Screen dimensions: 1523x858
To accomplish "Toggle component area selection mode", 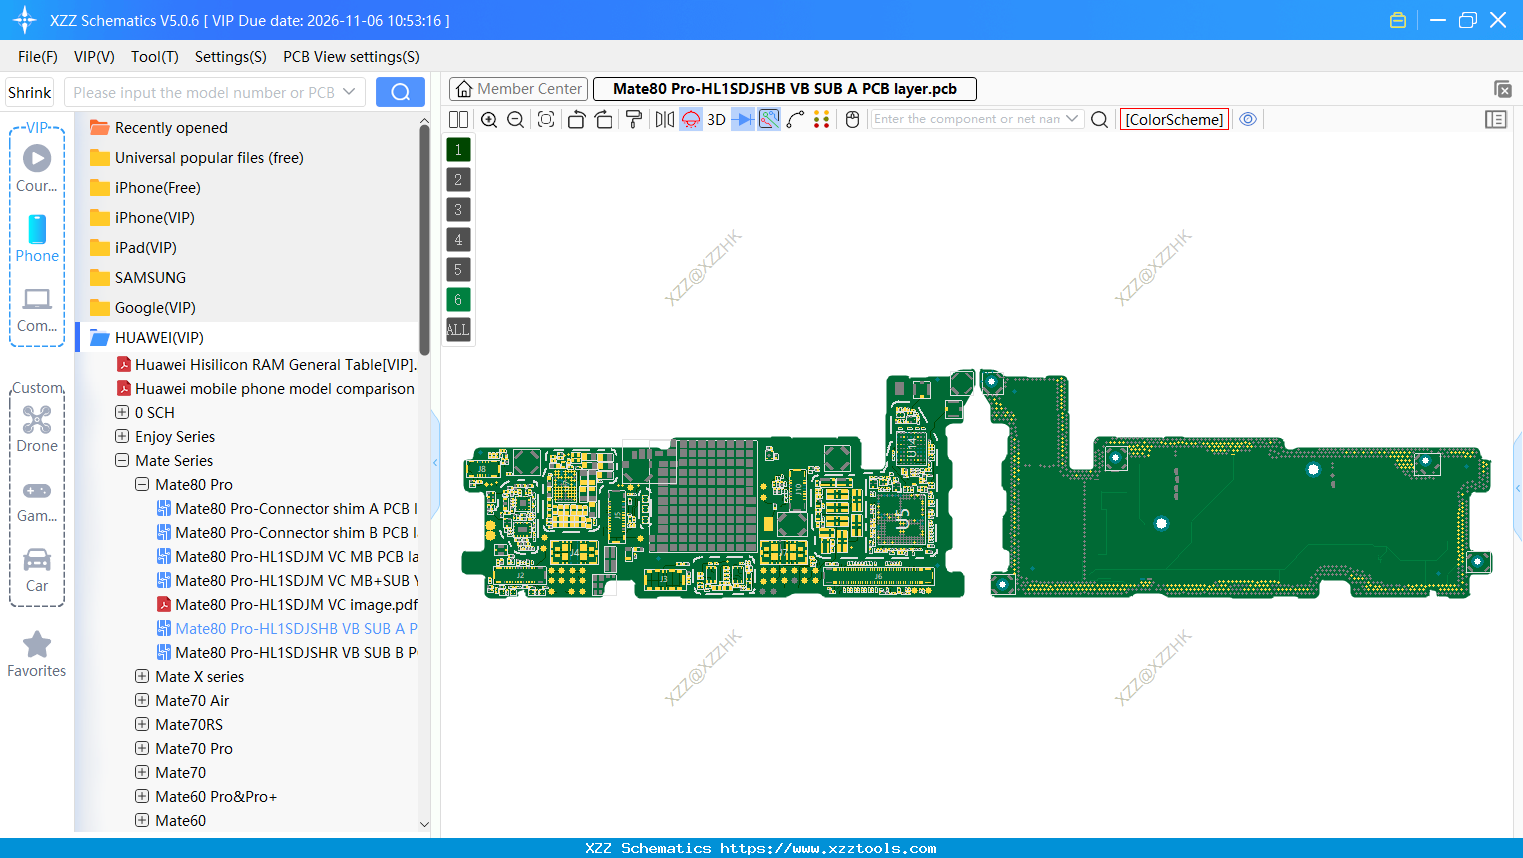I will pyautogui.click(x=768, y=119).
